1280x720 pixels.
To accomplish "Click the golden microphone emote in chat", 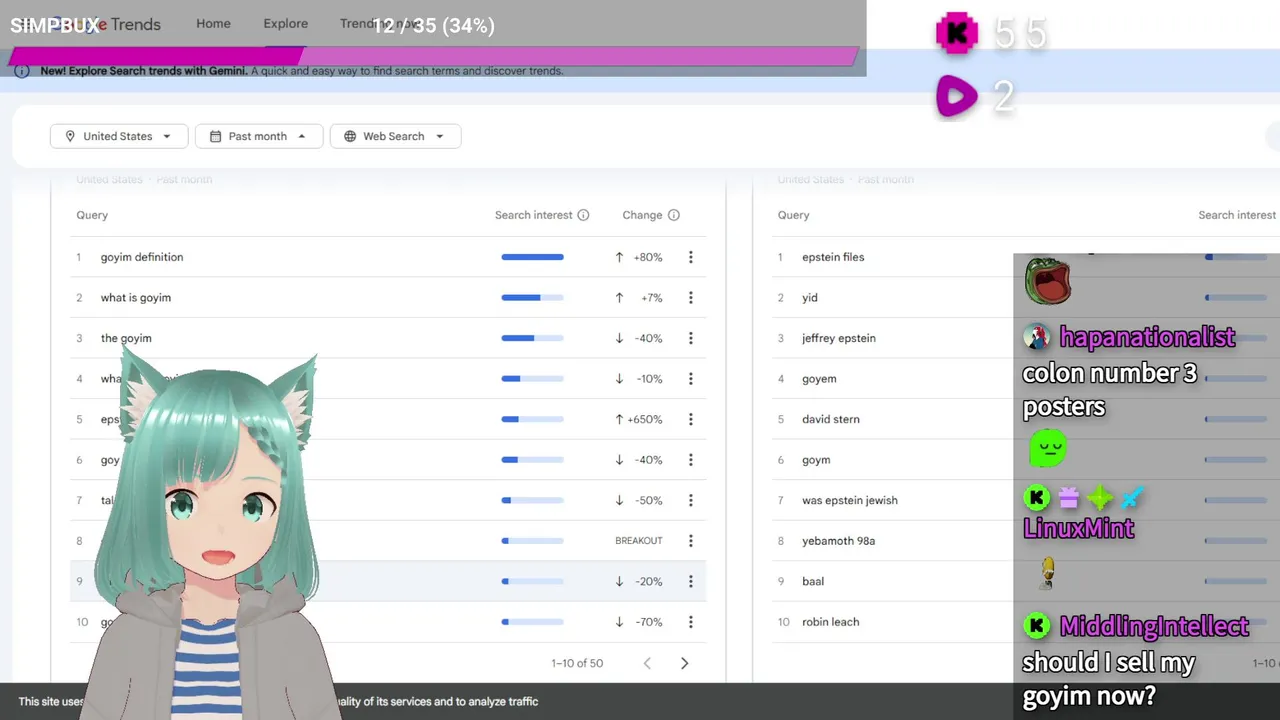I will tap(1047, 574).
